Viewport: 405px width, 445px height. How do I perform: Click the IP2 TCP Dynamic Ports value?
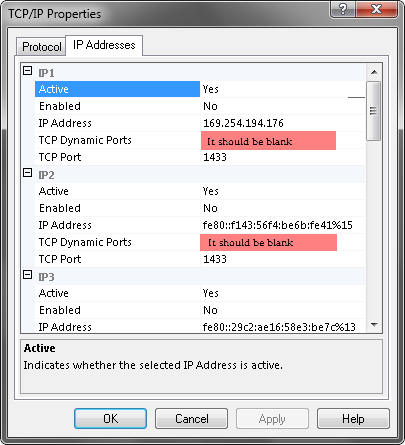click(x=283, y=242)
